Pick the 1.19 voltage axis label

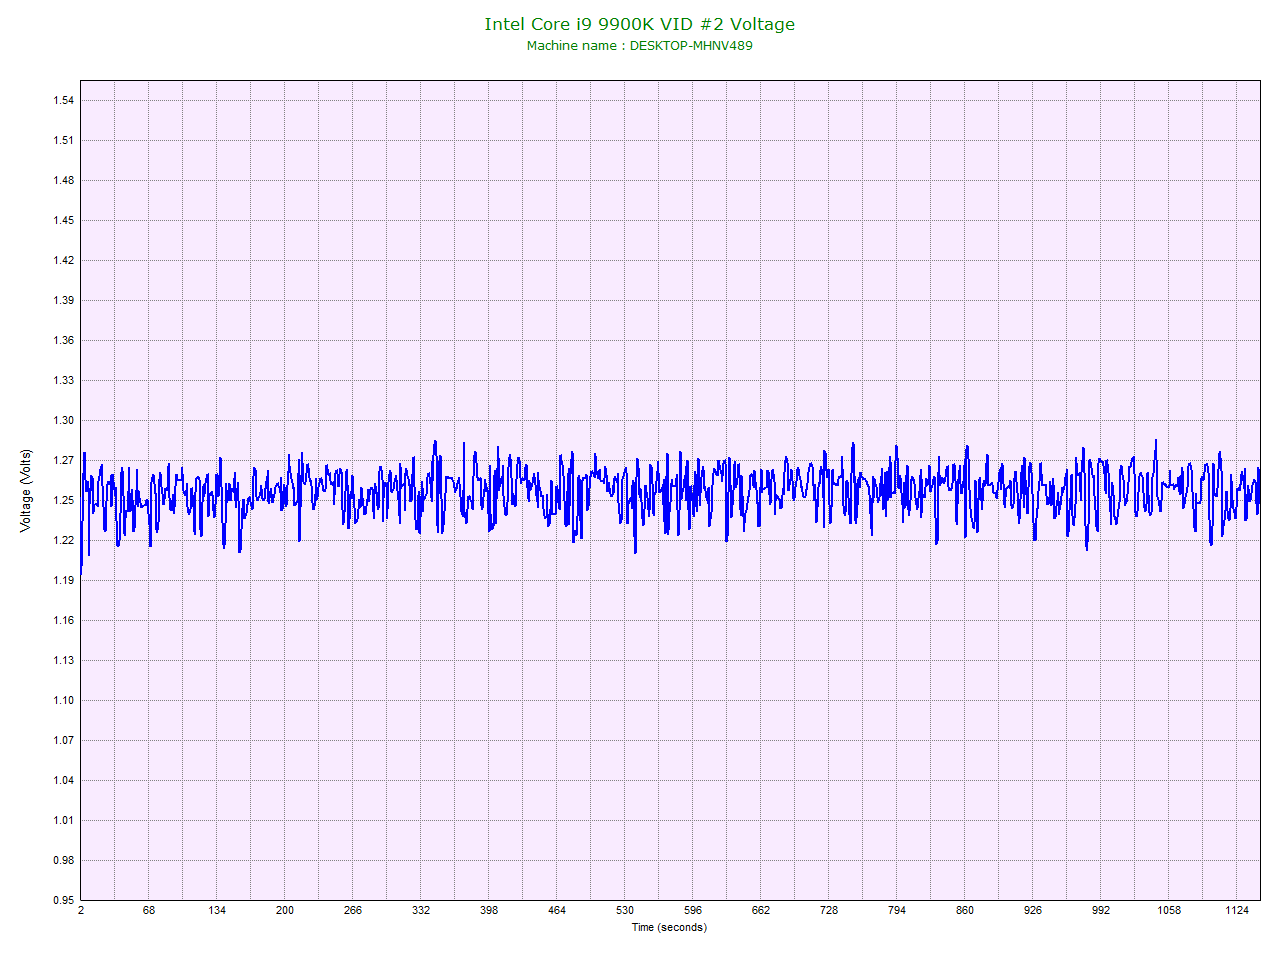tap(63, 580)
